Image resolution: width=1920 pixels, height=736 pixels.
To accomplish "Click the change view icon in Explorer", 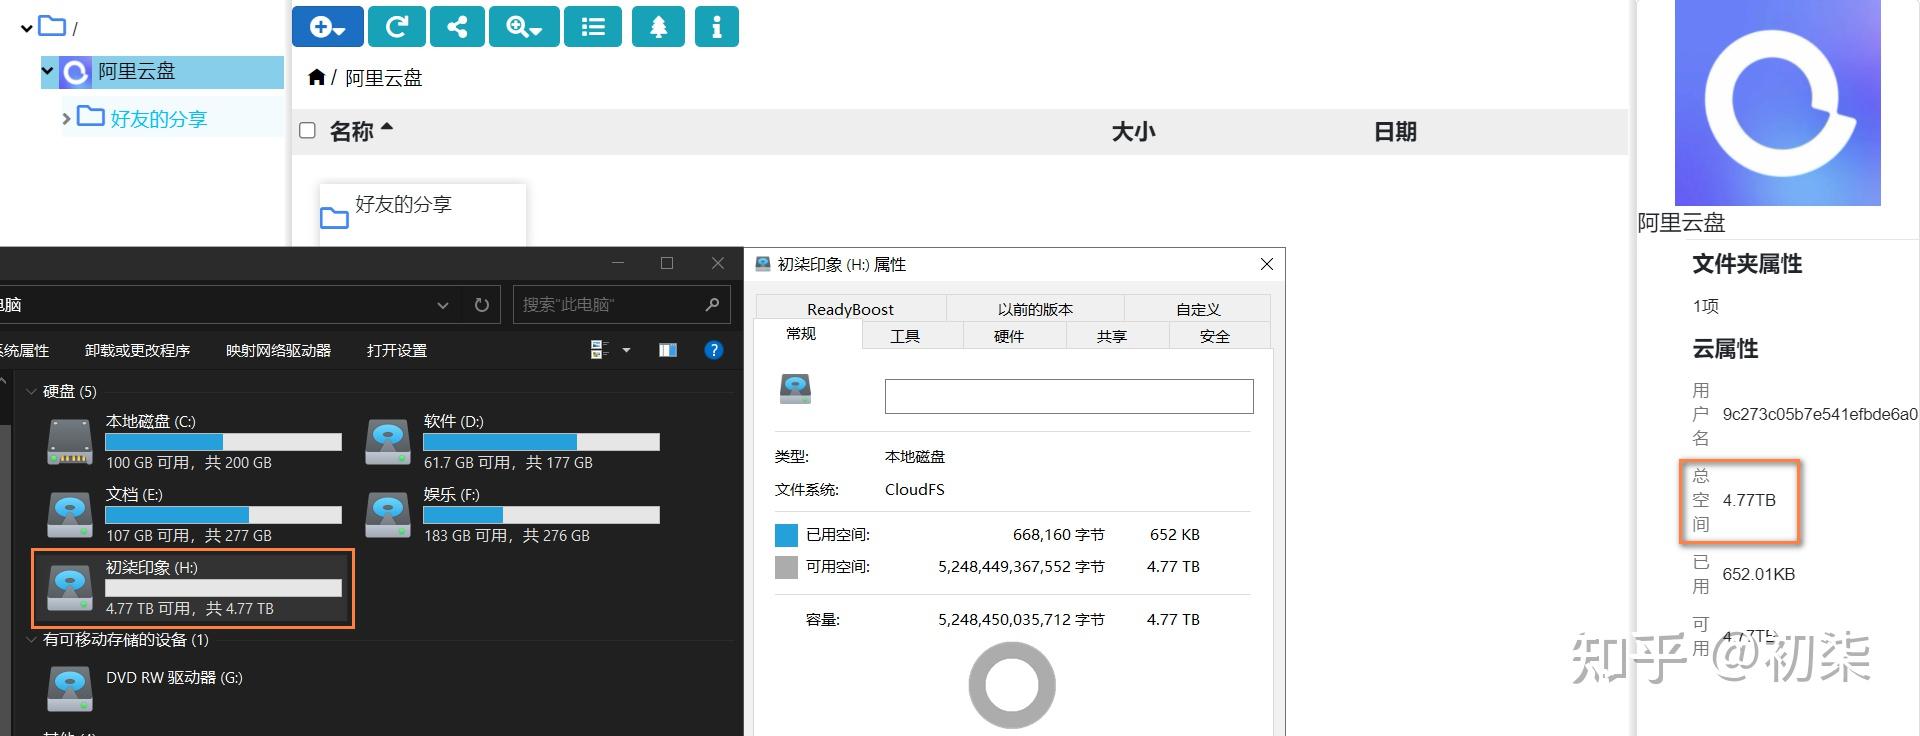I will [600, 350].
